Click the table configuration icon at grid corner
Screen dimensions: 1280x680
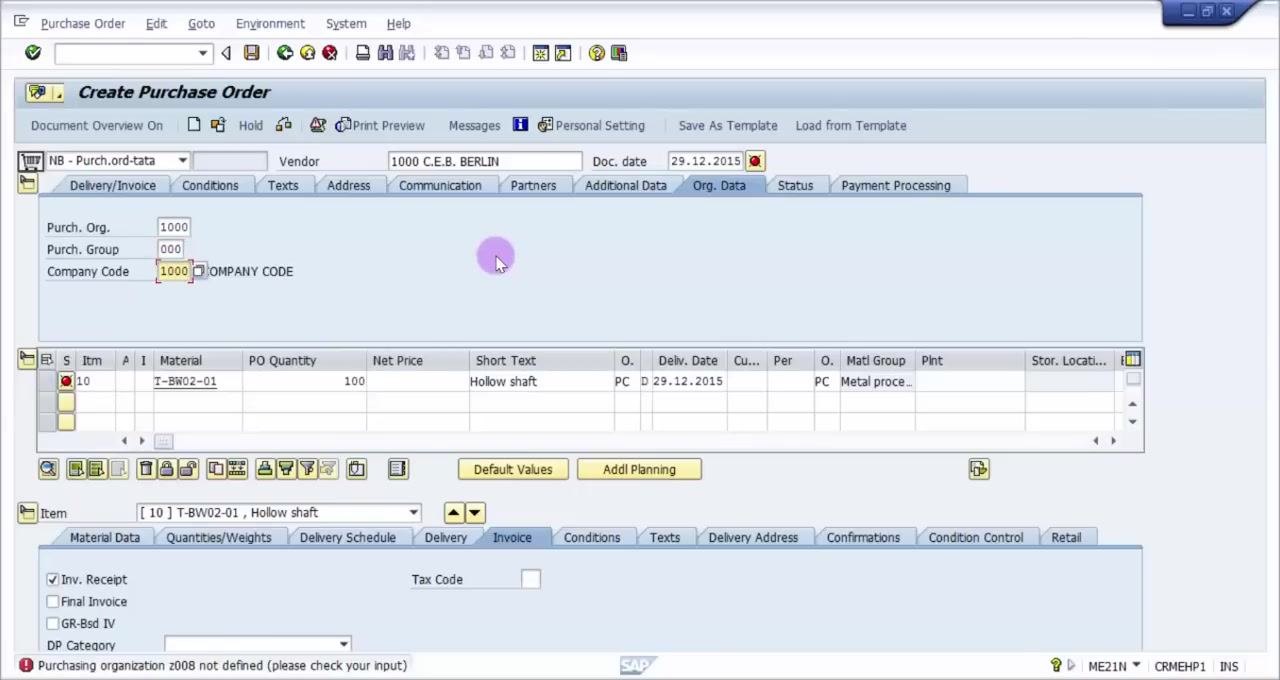(1132, 359)
